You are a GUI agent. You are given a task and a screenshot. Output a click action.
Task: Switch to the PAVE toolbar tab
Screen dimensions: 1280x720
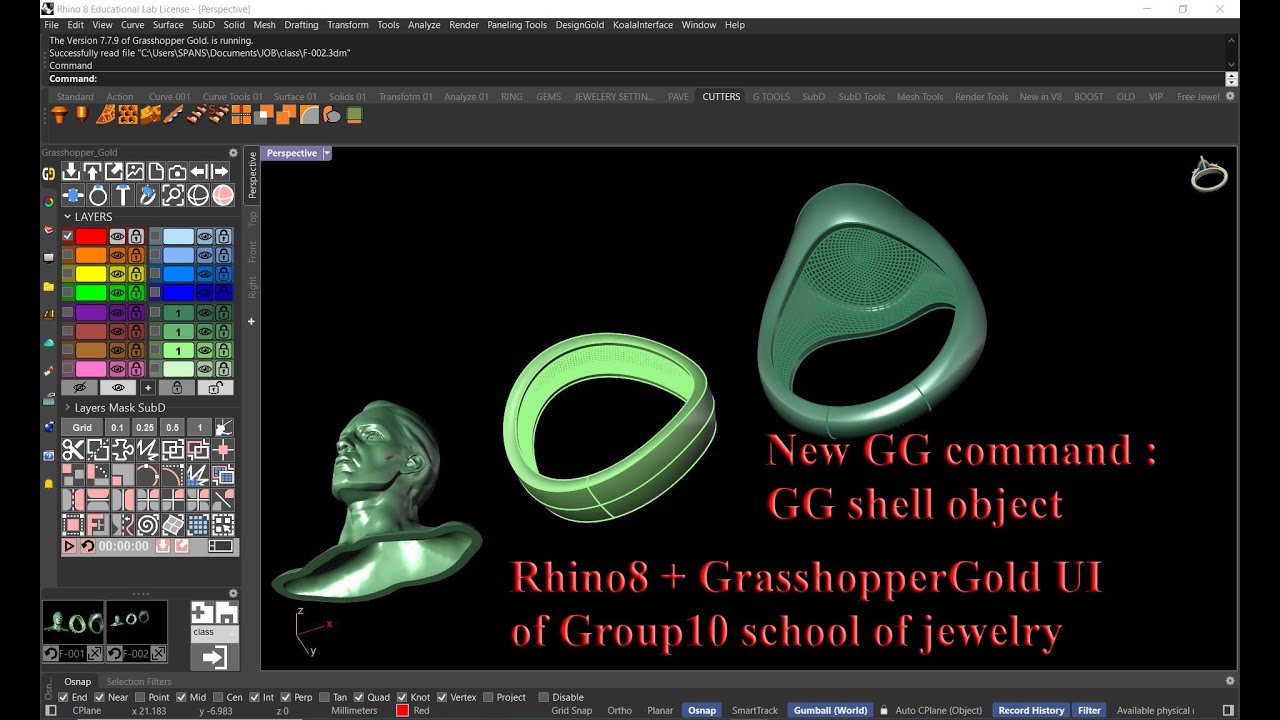(678, 97)
